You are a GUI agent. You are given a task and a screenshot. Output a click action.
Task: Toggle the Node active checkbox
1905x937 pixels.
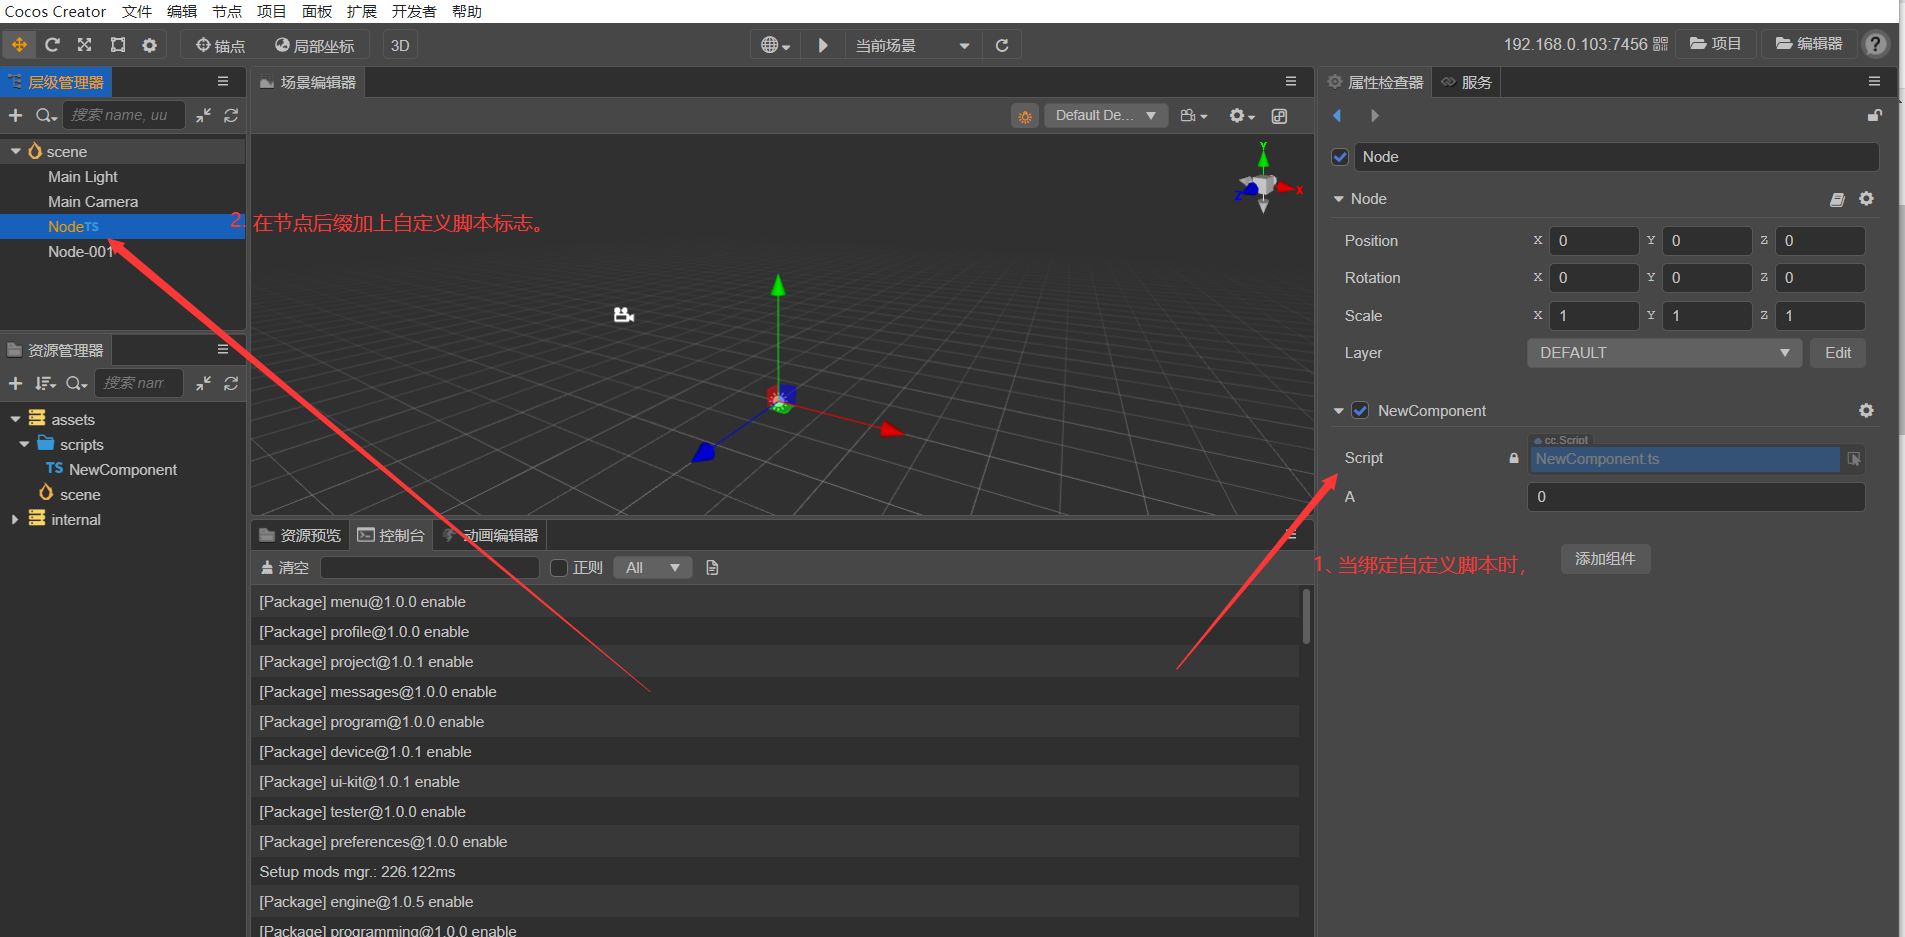click(1340, 157)
